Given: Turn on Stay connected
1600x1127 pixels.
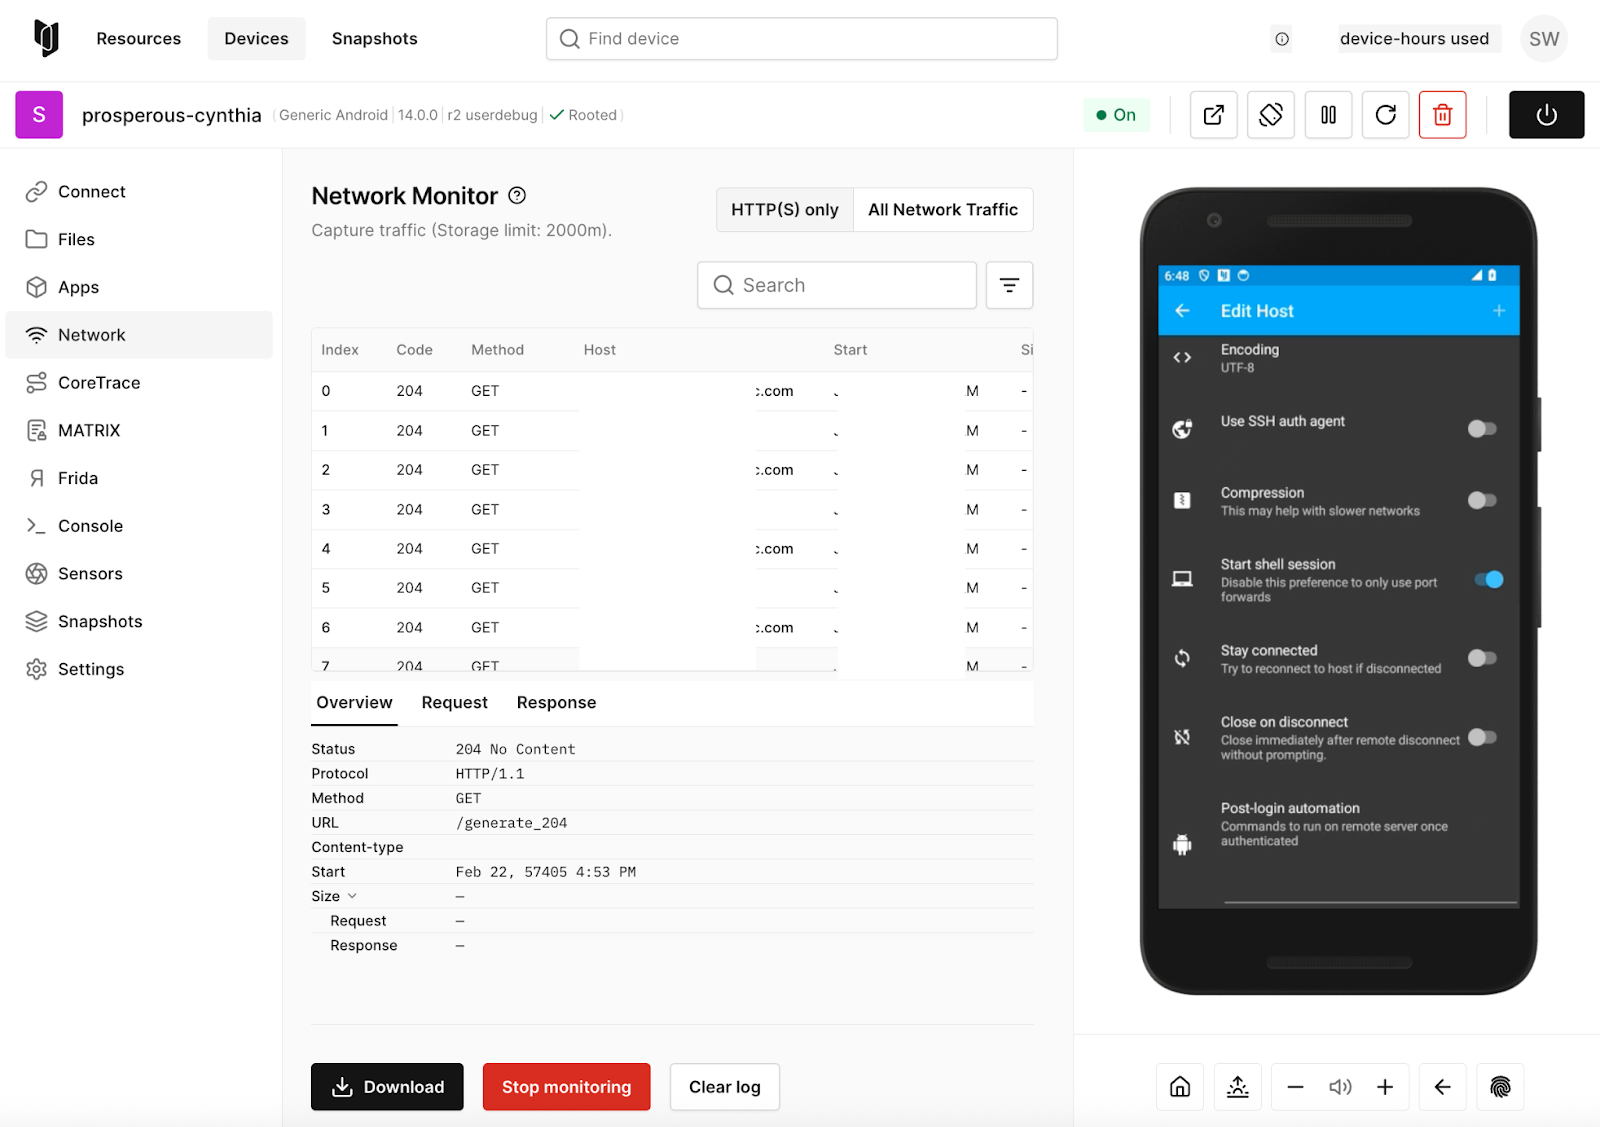Looking at the screenshot, I should pyautogui.click(x=1483, y=657).
